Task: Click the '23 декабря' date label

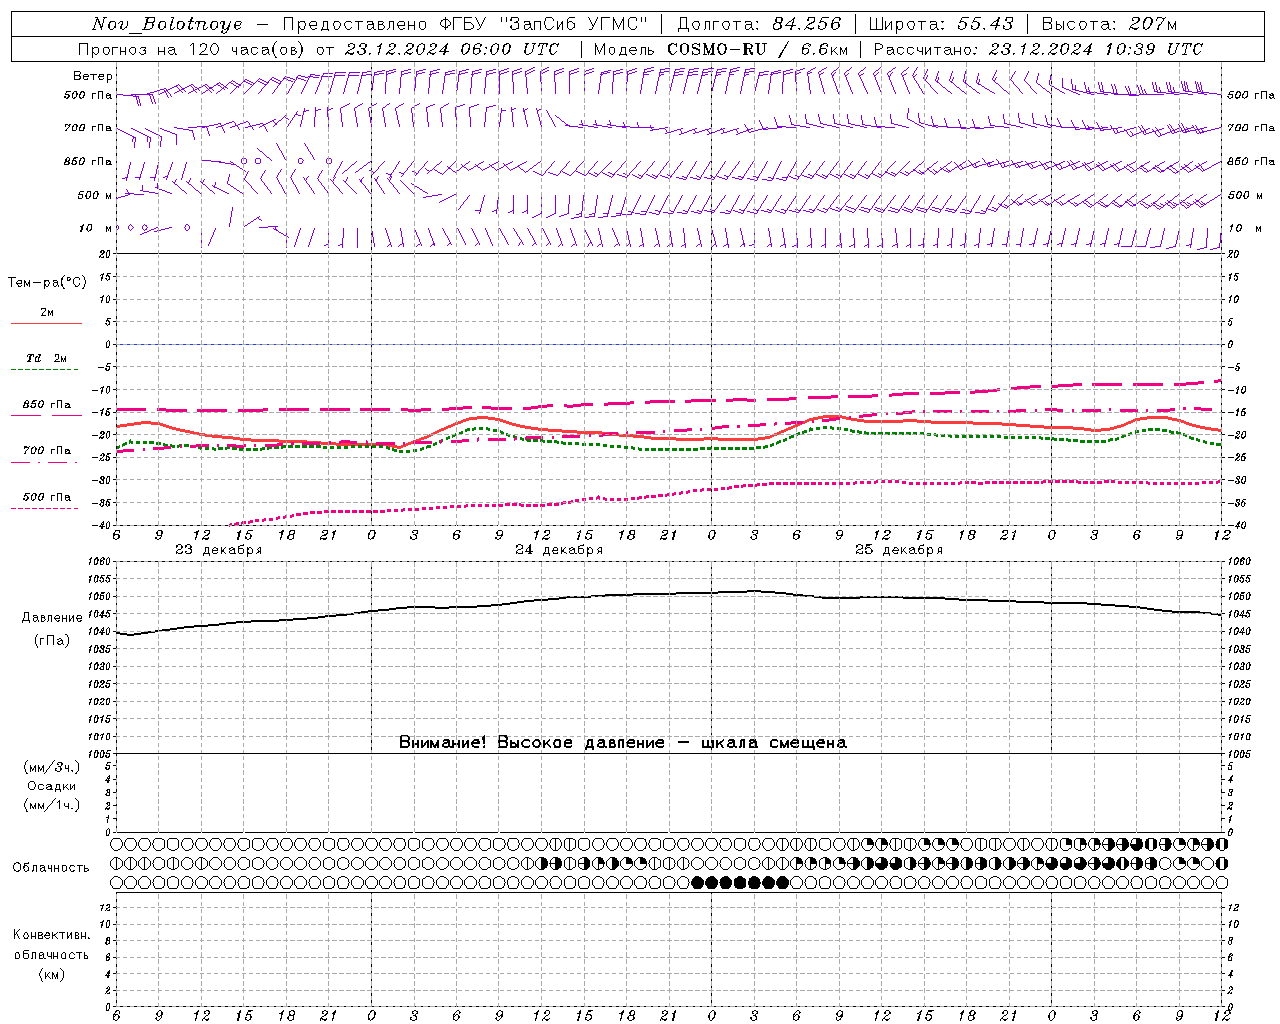Action: (x=219, y=550)
